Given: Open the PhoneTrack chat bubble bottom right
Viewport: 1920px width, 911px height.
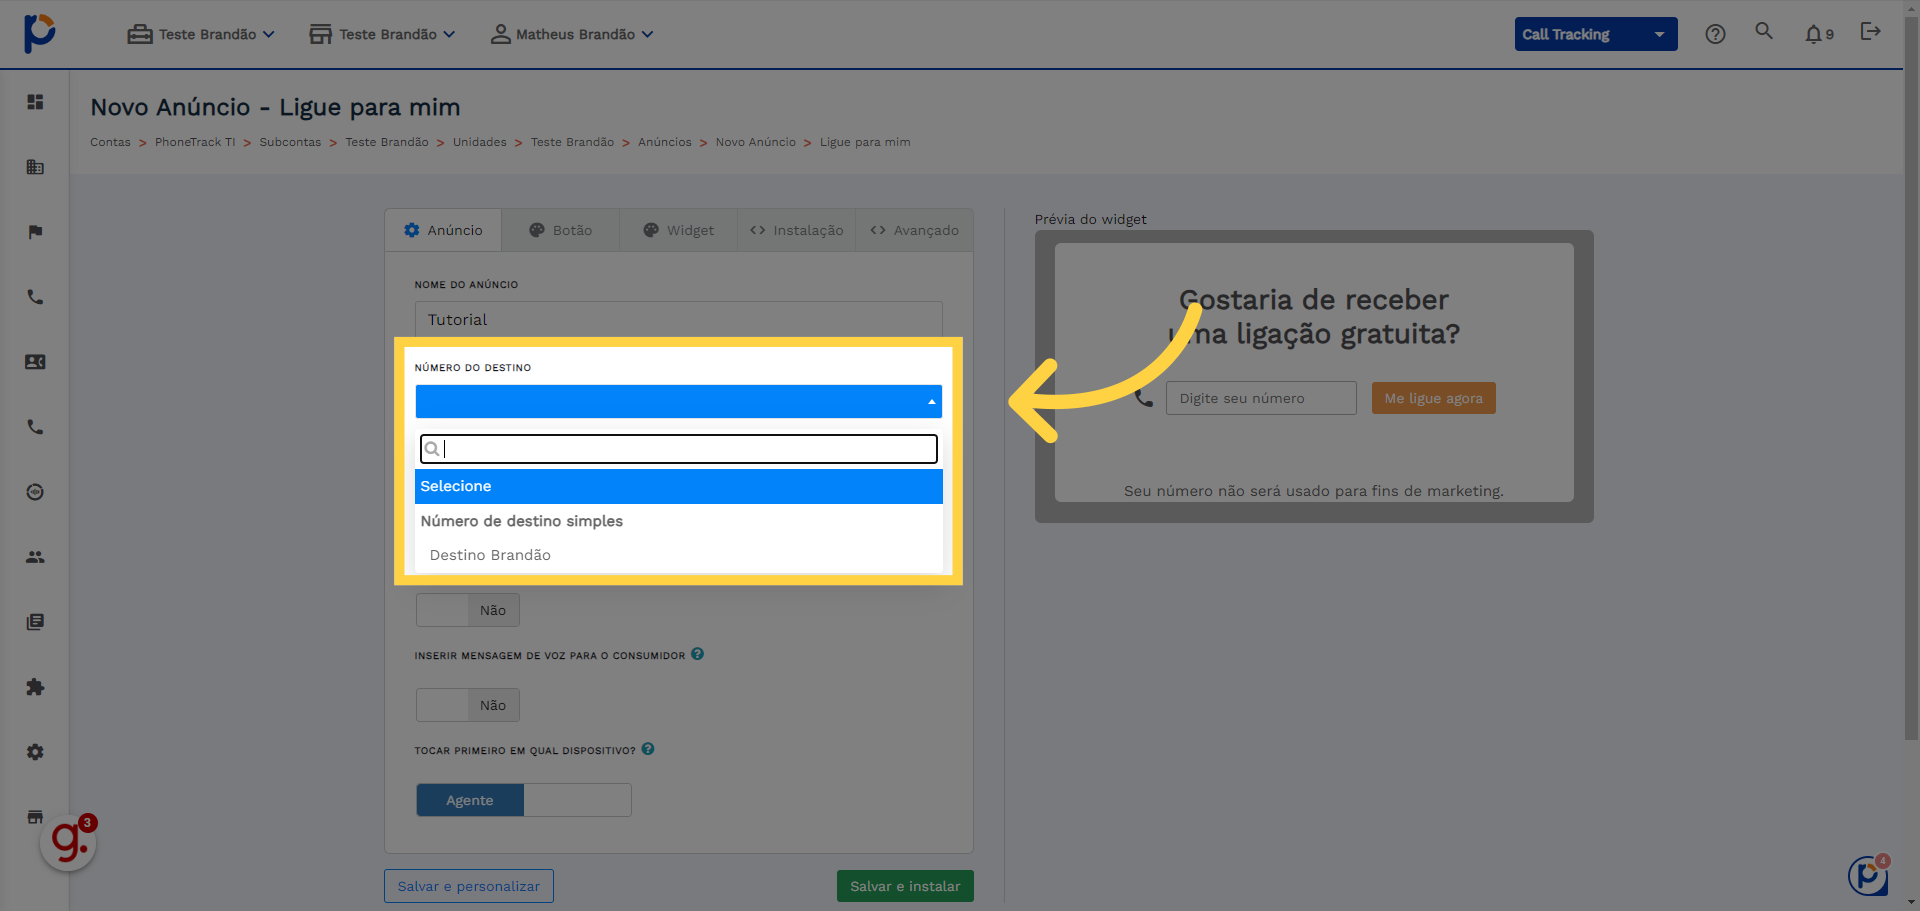Looking at the screenshot, I should point(1868,875).
